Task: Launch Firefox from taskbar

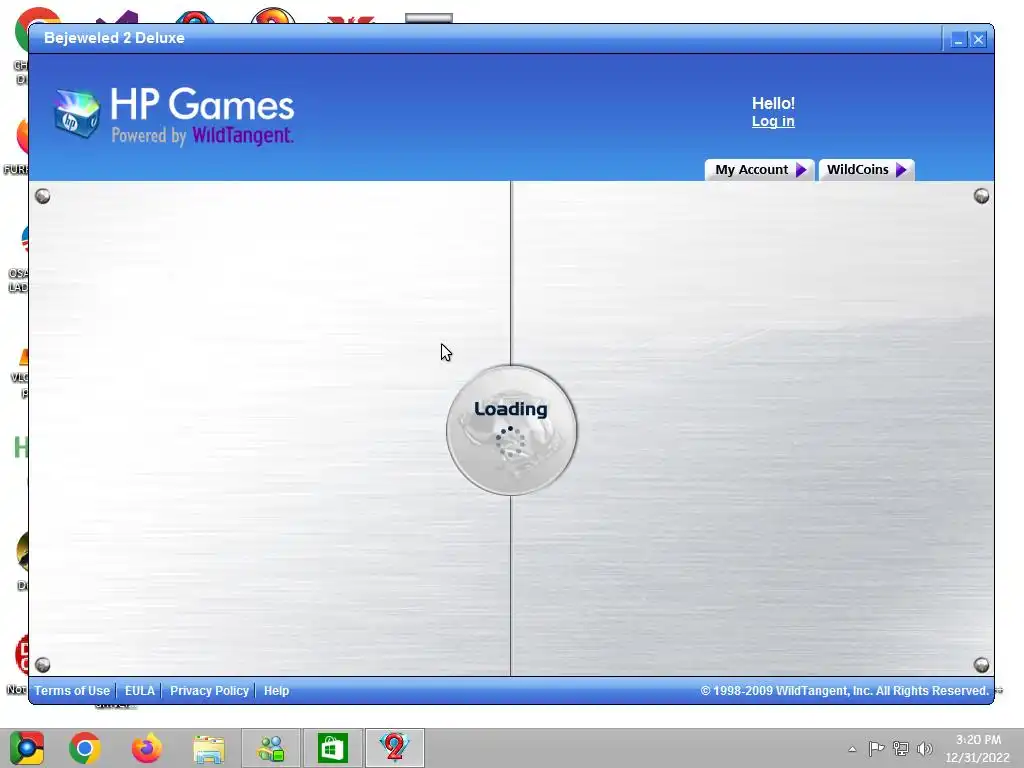Action: [146, 748]
